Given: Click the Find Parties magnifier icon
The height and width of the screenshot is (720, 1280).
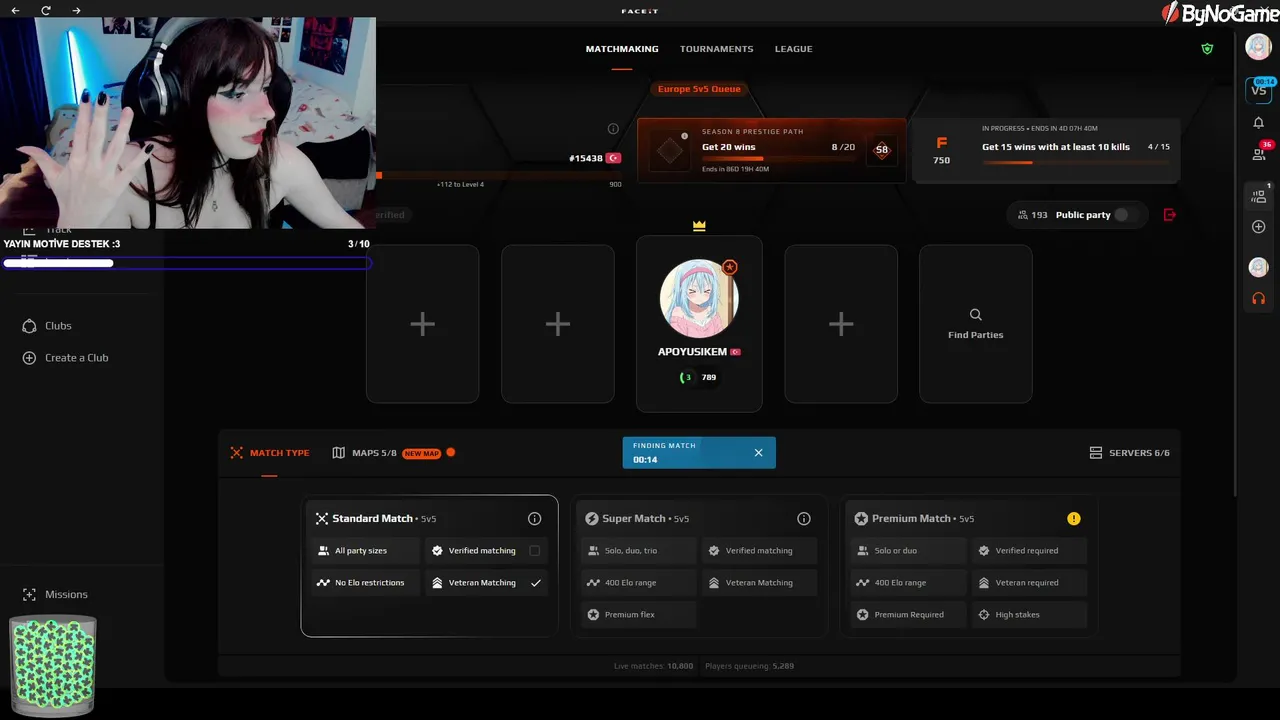Looking at the screenshot, I should point(975,315).
